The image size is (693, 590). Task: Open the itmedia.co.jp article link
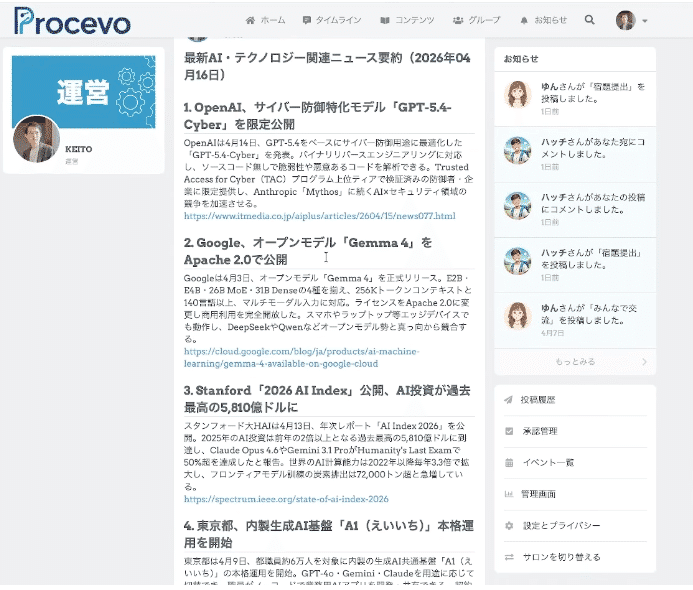click(320, 216)
